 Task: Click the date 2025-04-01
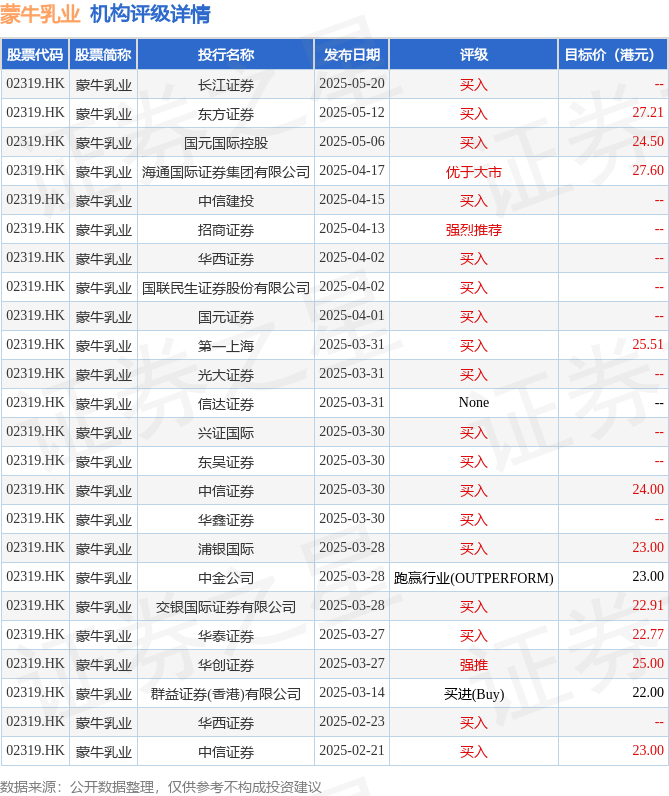tap(352, 315)
